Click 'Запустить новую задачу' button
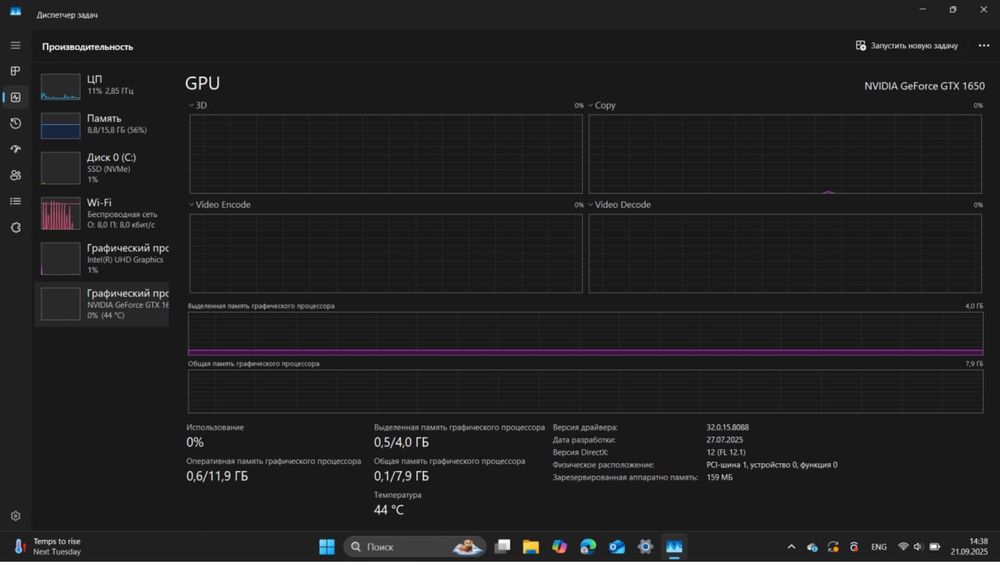 pyautogui.click(x=906, y=45)
